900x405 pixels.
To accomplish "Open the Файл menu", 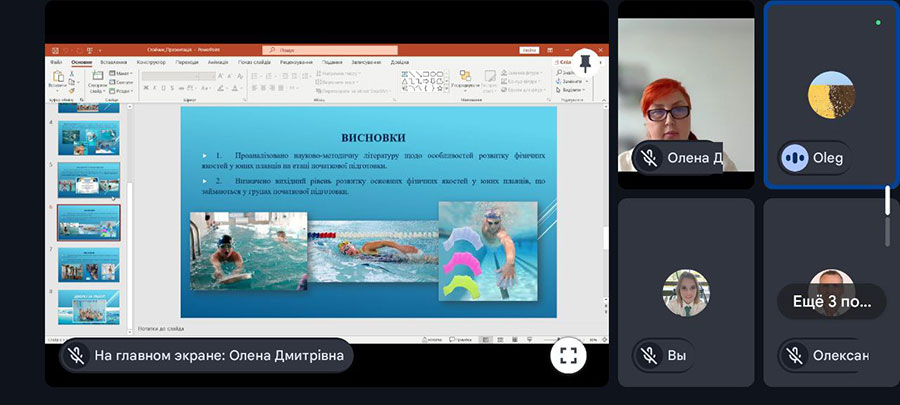I will (56, 62).
